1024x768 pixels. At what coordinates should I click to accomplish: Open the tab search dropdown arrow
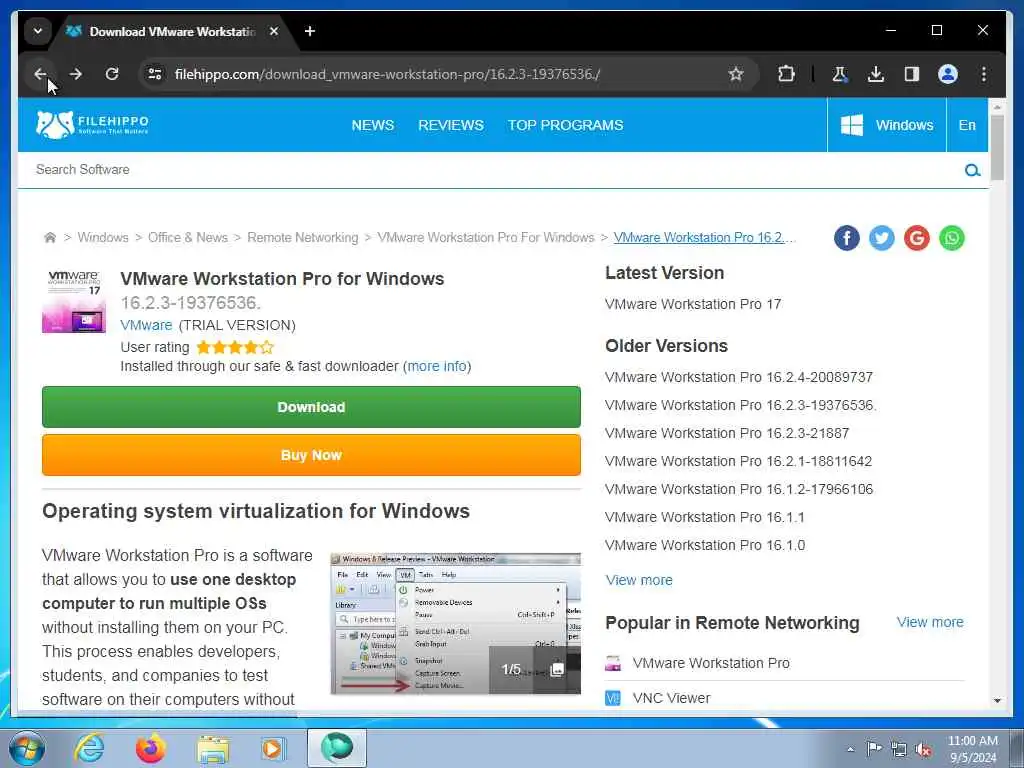point(38,31)
